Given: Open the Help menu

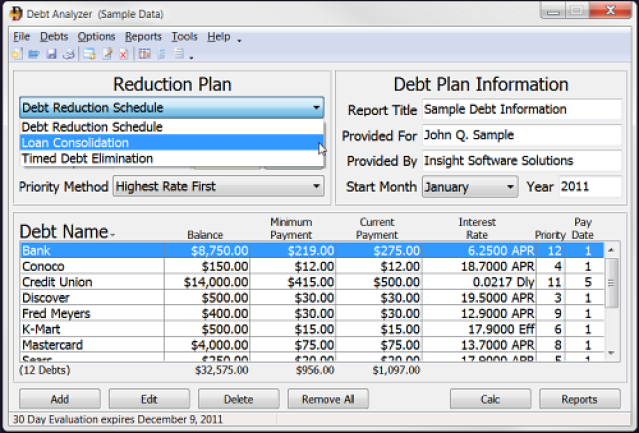Looking at the screenshot, I should click(218, 37).
